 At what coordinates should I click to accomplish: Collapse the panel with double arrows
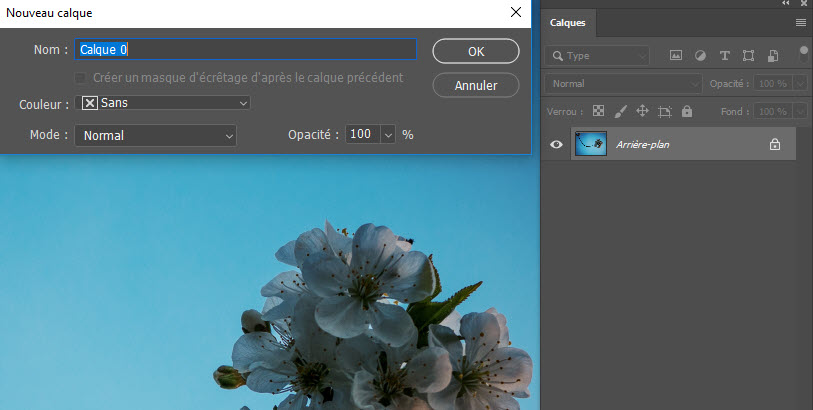point(786,3)
